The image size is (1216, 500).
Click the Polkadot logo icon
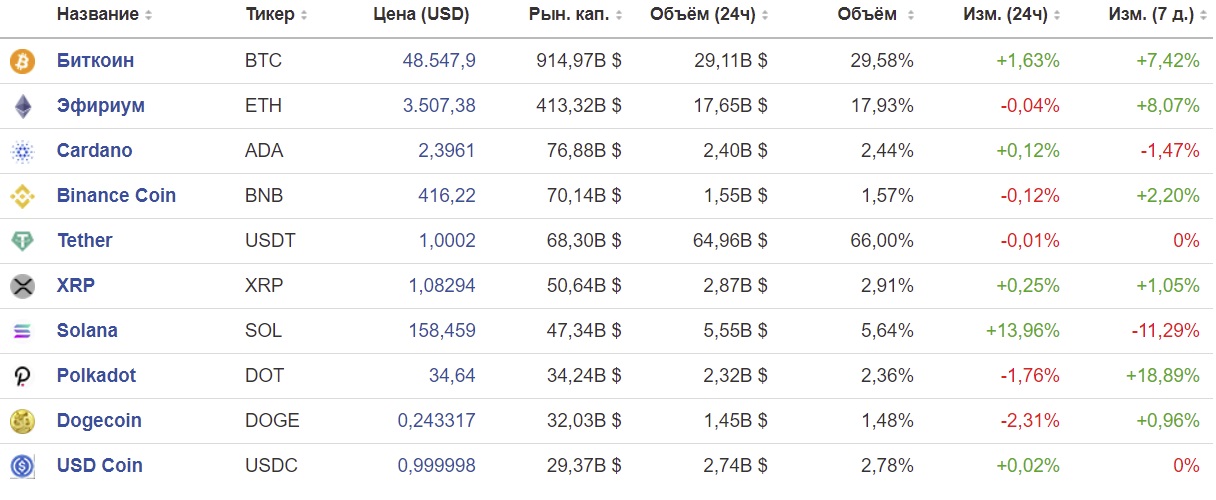click(22, 377)
